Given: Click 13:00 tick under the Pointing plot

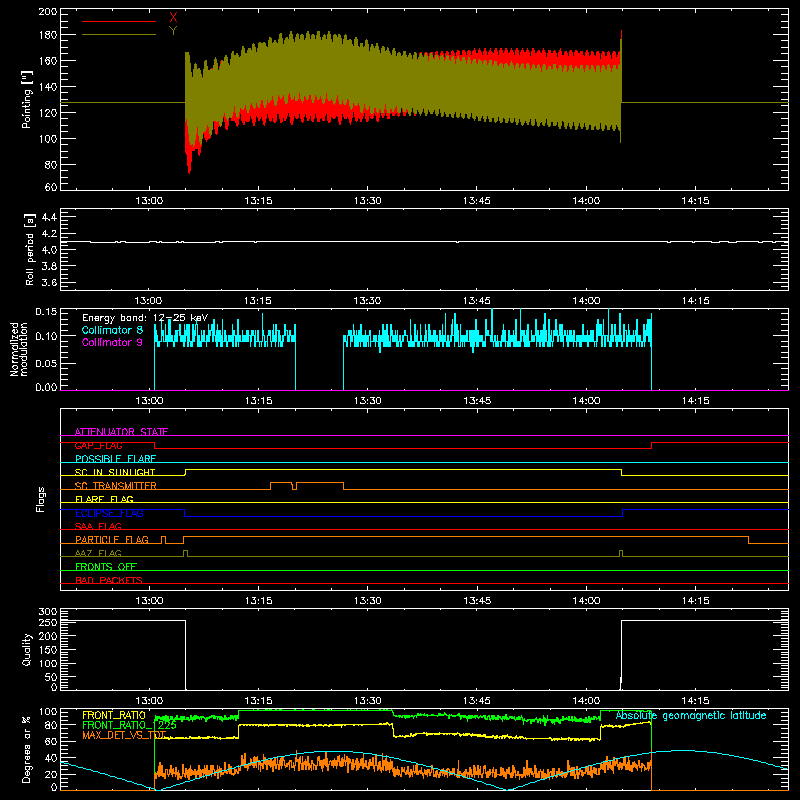Looking at the screenshot, I should [x=149, y=201].
